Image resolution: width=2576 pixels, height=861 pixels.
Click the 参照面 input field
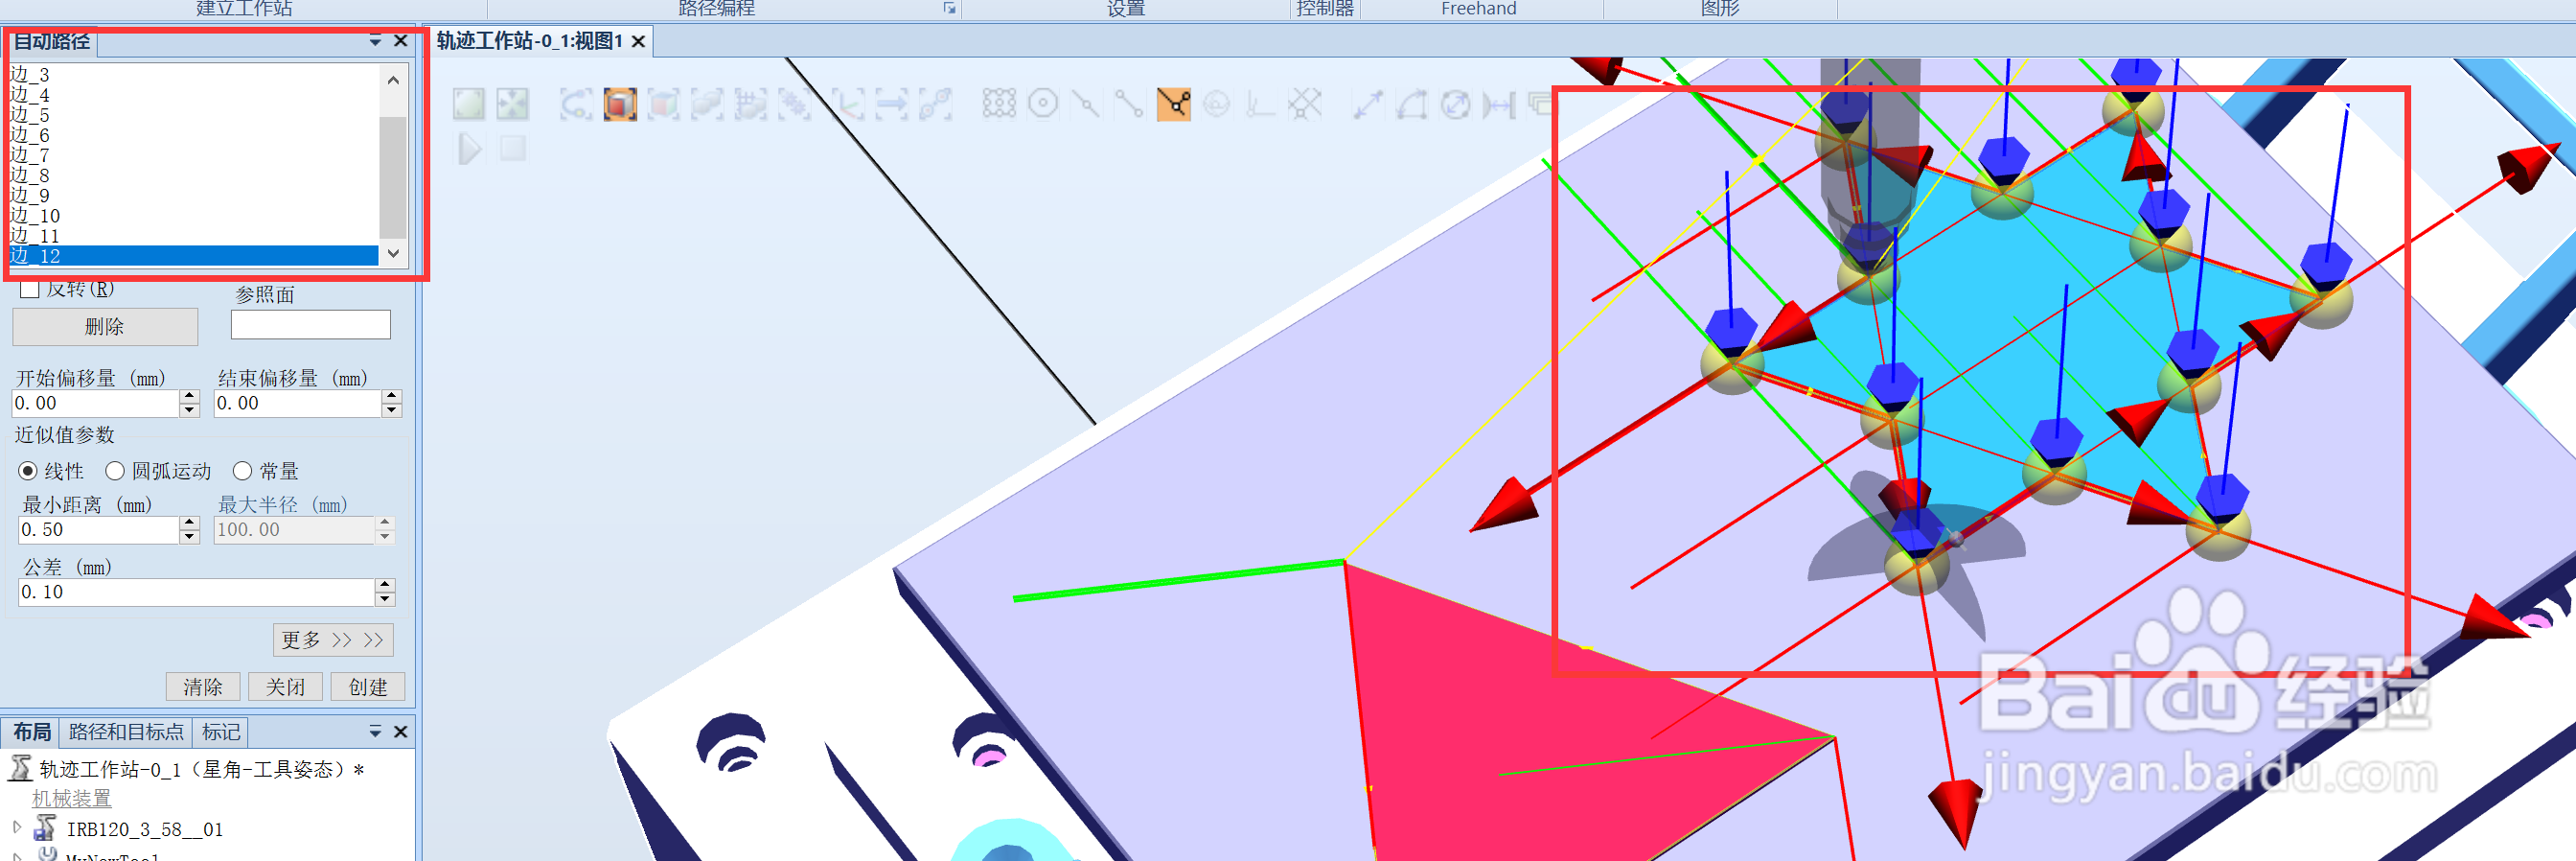(311, 325)
